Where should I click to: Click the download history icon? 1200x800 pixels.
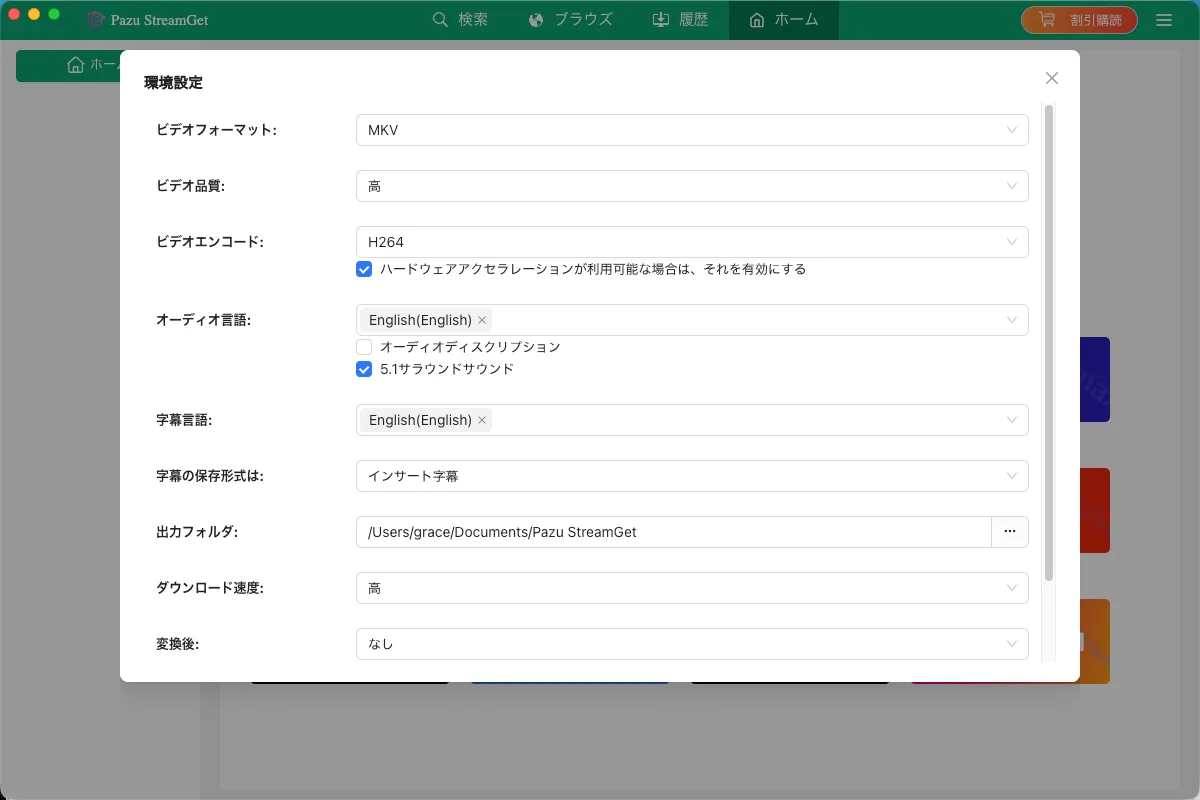click(661, 19)
